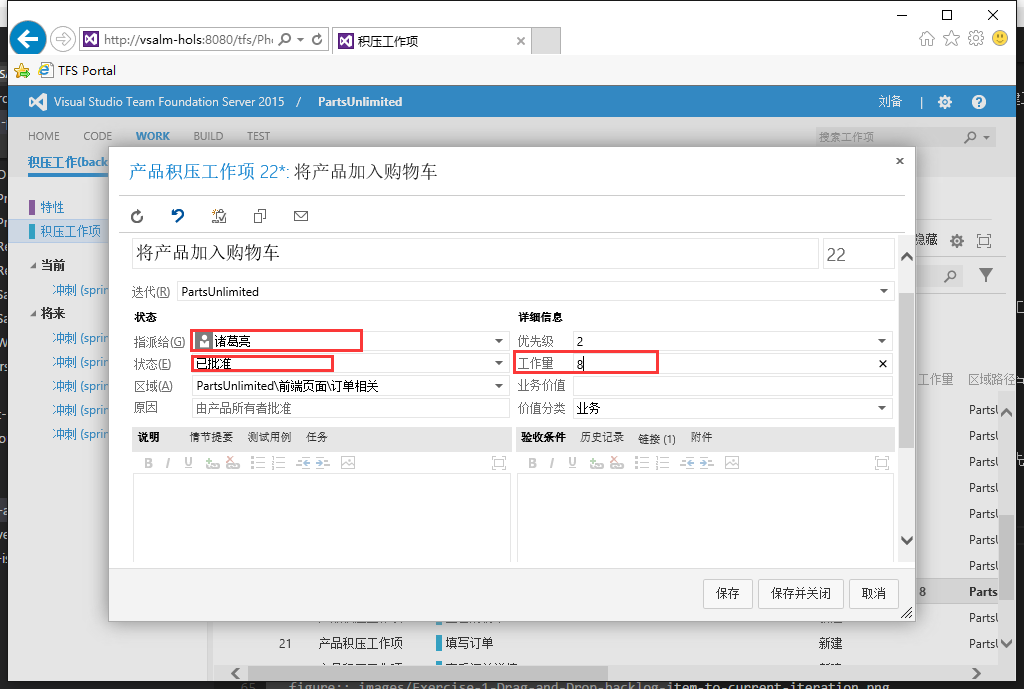
Task: Collapse the 将来 iterations tree node
Action: (33, 314)
